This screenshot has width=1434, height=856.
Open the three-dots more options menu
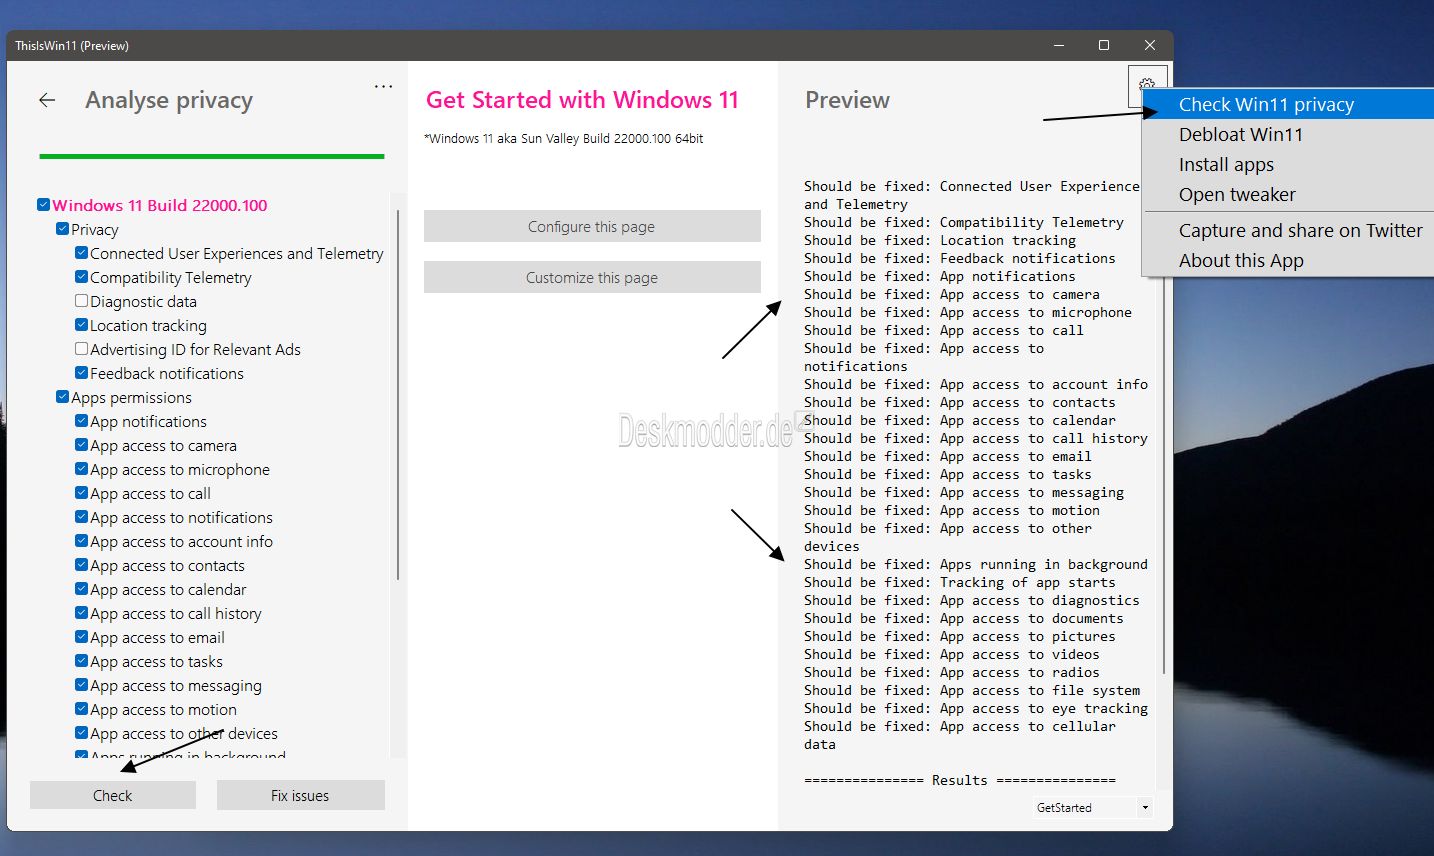tap(383, 86)
